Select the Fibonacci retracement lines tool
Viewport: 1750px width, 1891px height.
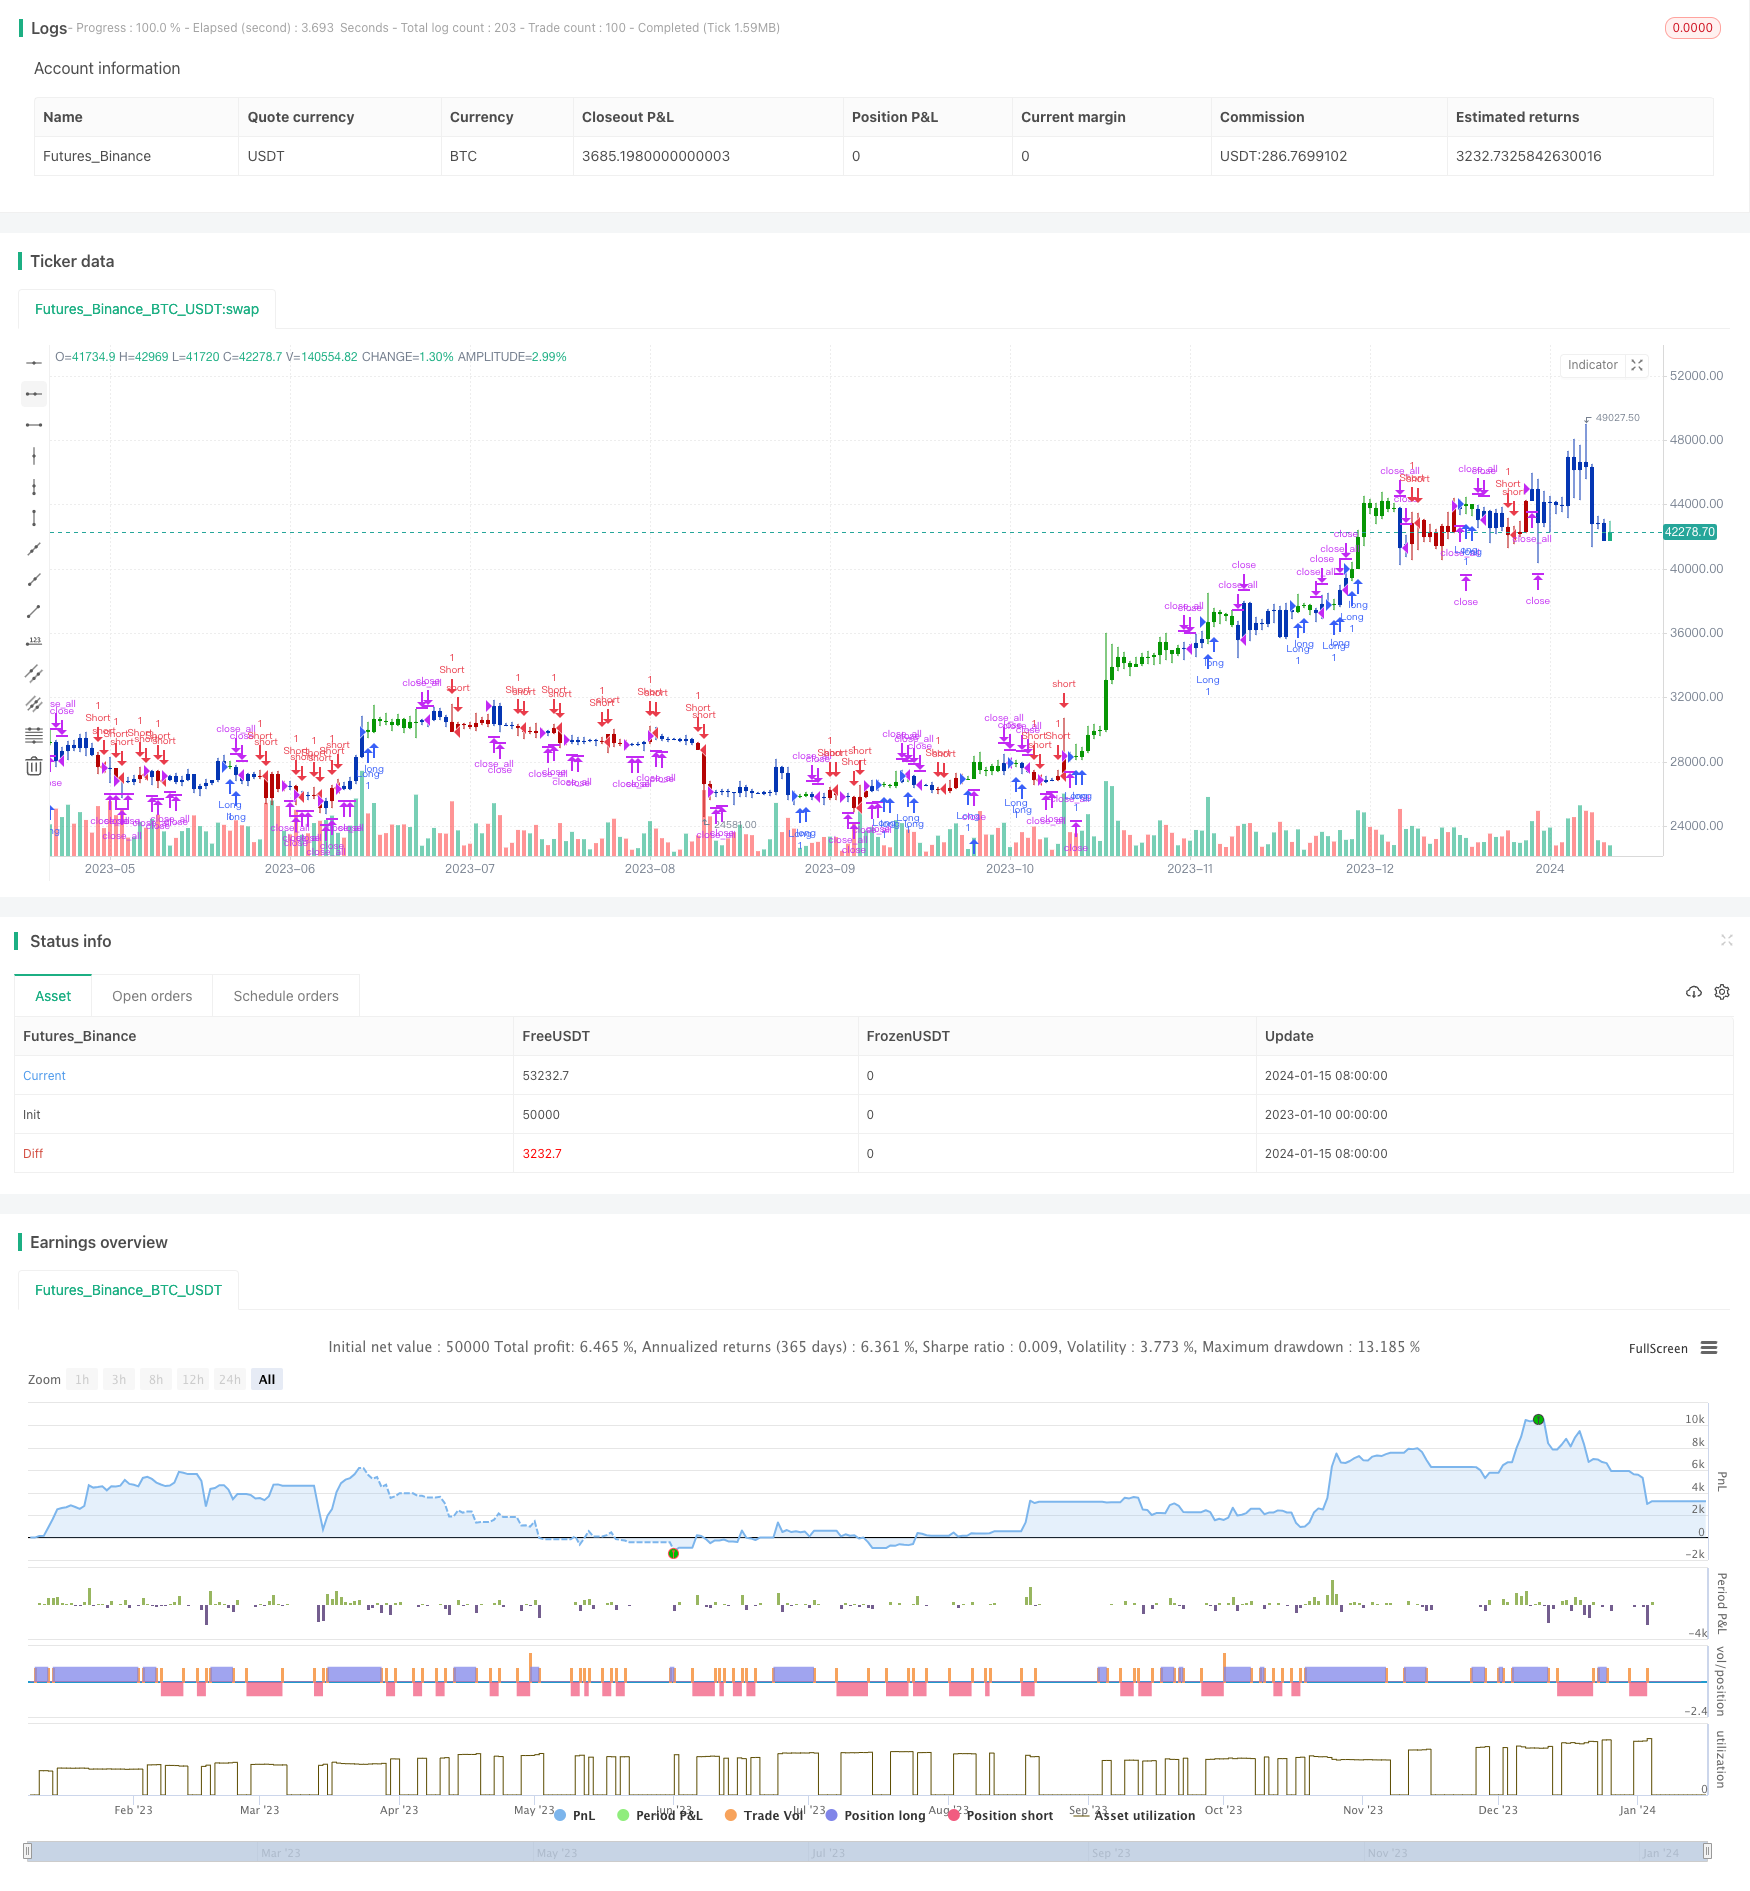click(34, 735)
